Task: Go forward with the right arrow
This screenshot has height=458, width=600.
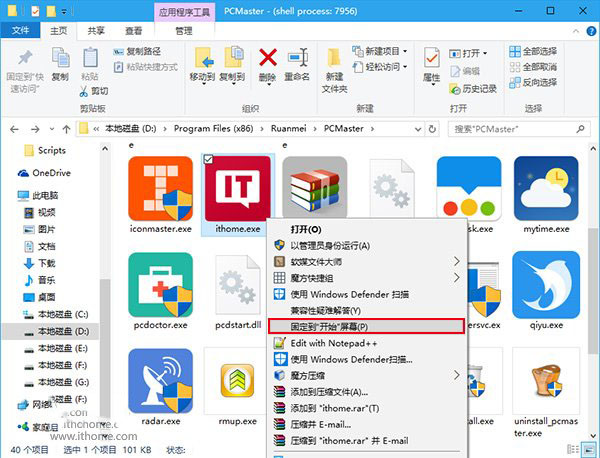Action: click(35, 129)
